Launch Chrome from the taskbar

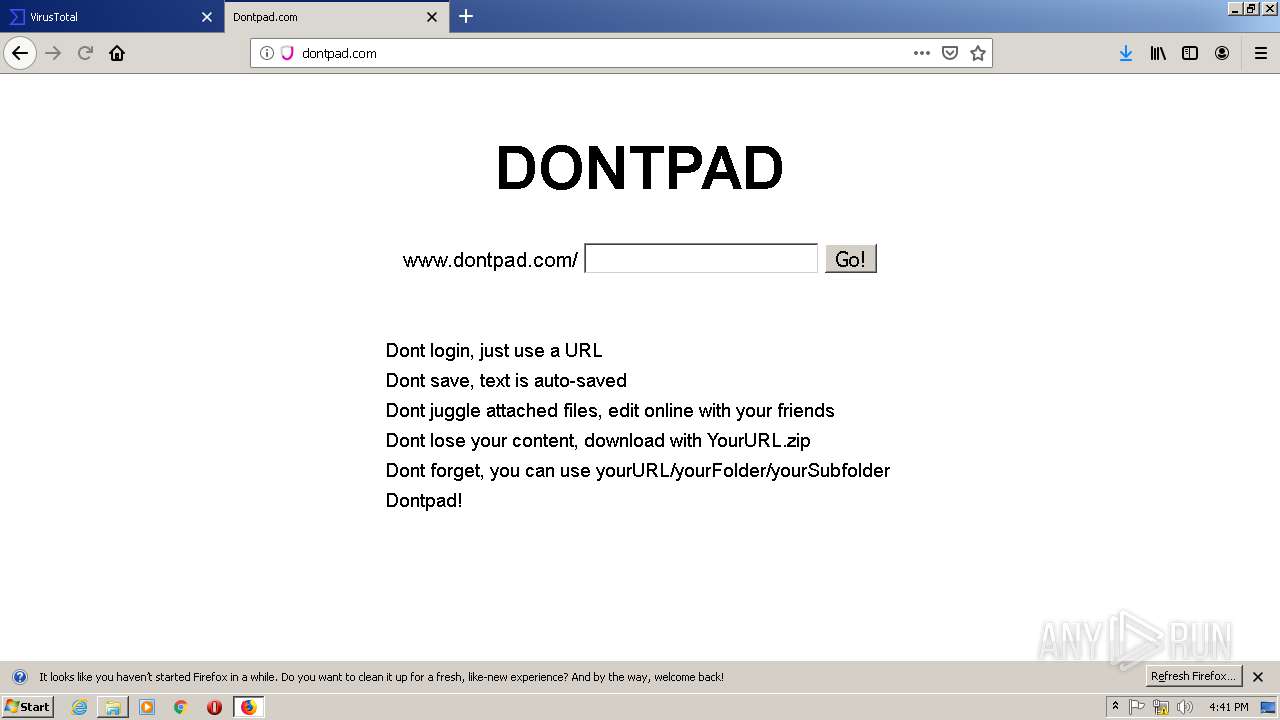(x=181, y=707)
